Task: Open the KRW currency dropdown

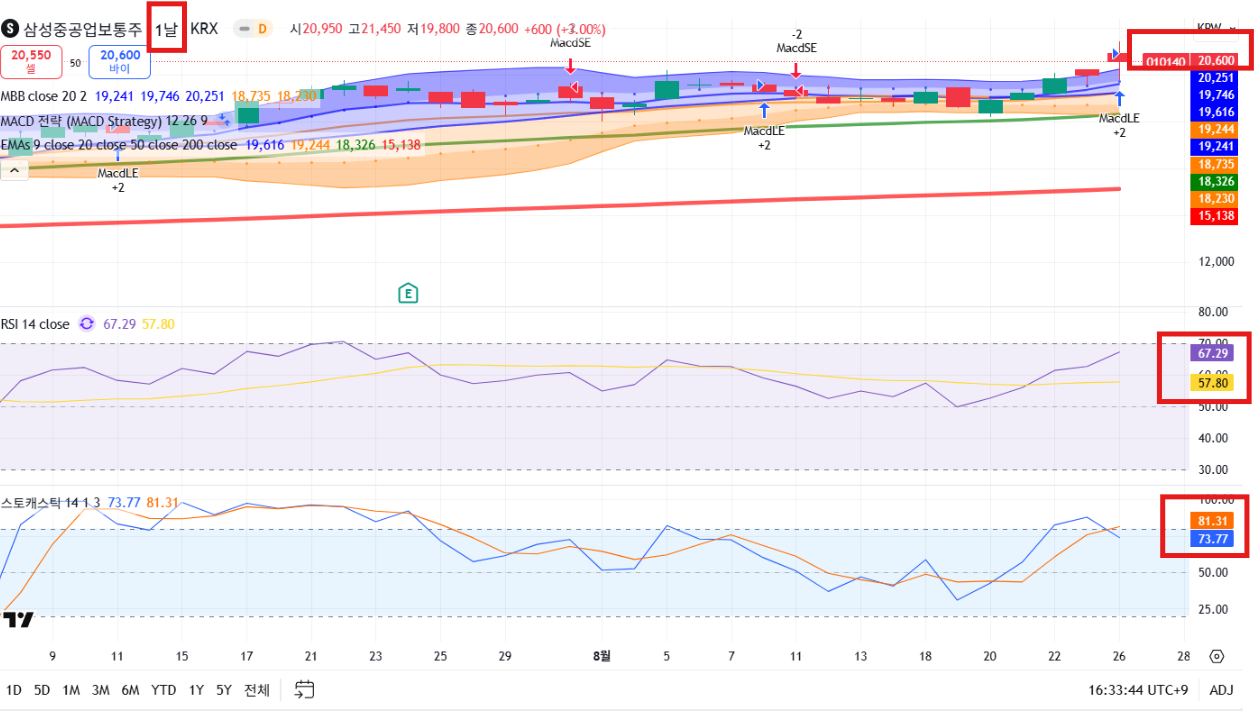Action: 1214,27
